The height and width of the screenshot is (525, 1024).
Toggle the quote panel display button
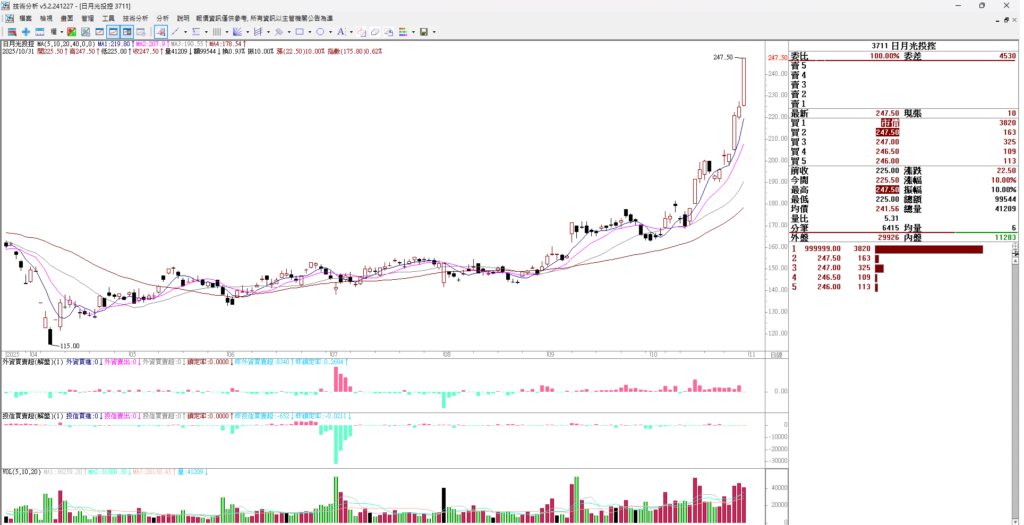(x=129, y=32)
